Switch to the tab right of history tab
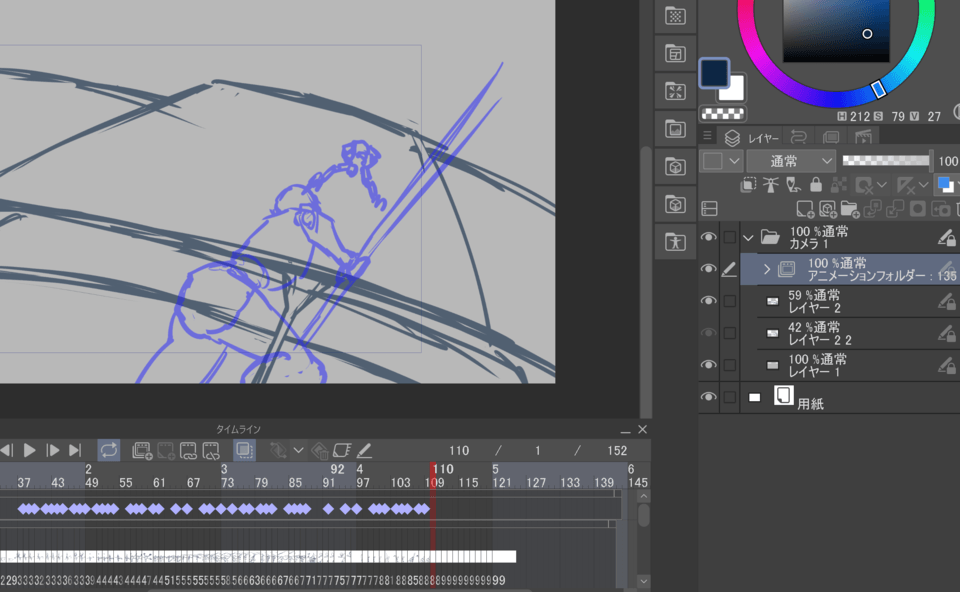Screen dimensions: 960x592 tap(831, 137)
